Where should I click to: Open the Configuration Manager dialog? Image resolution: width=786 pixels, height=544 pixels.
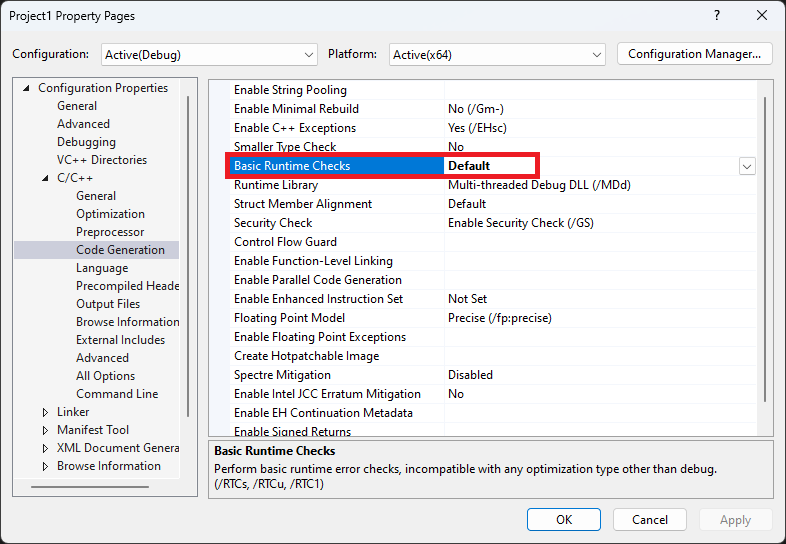pyautogui.click(x=694, y=54)
